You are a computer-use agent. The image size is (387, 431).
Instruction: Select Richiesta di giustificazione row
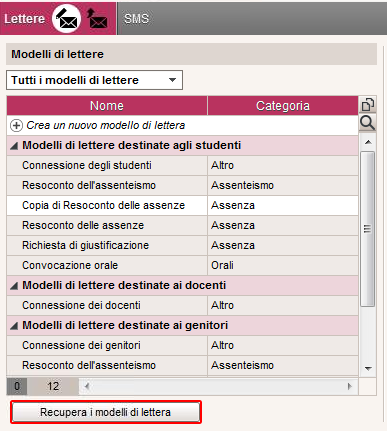[x=182, y=245]
